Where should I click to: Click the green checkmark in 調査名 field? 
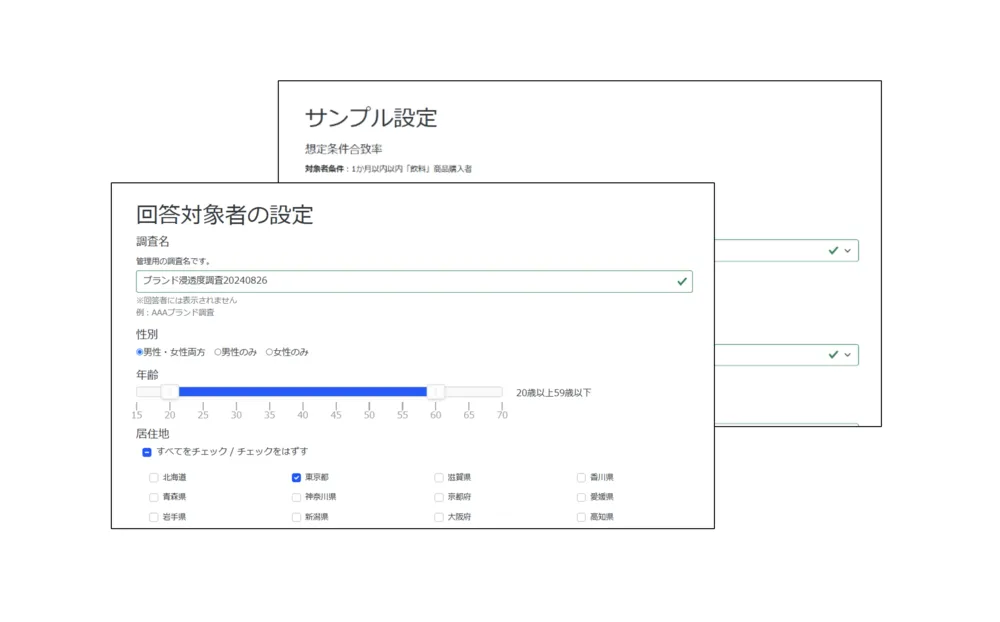click(x=682, y=282)
